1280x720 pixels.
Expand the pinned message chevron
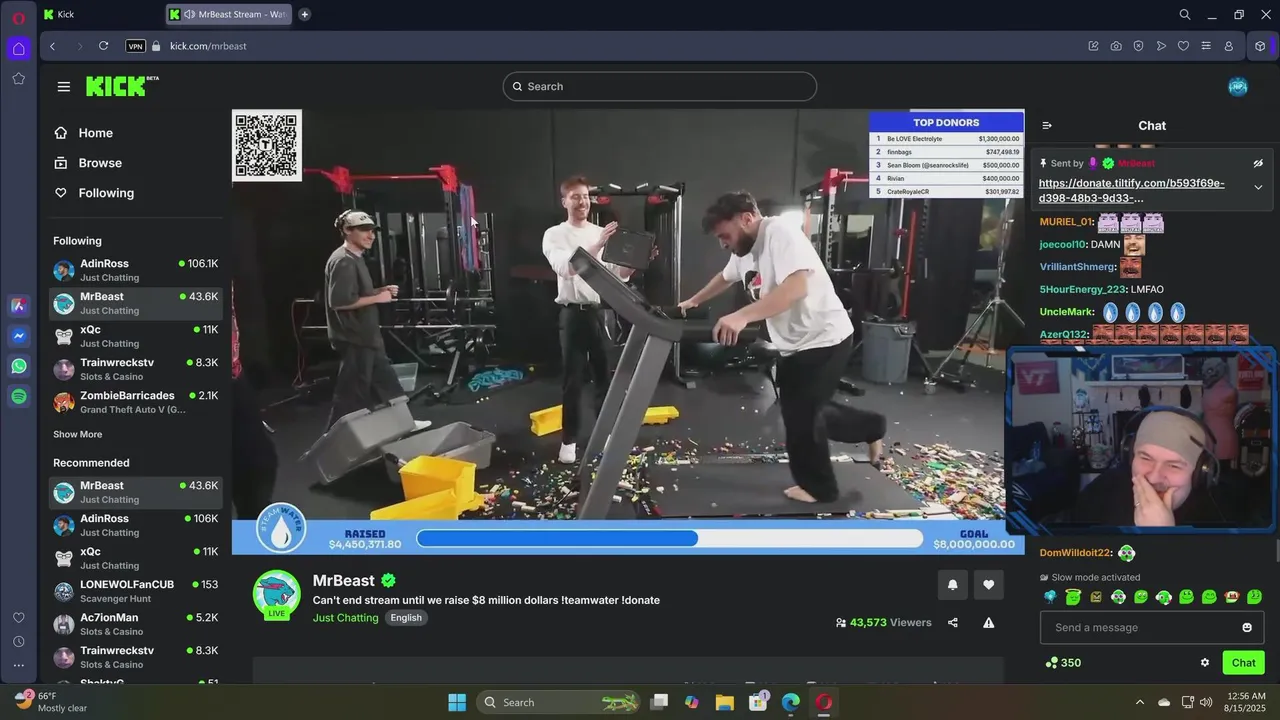1258,187
